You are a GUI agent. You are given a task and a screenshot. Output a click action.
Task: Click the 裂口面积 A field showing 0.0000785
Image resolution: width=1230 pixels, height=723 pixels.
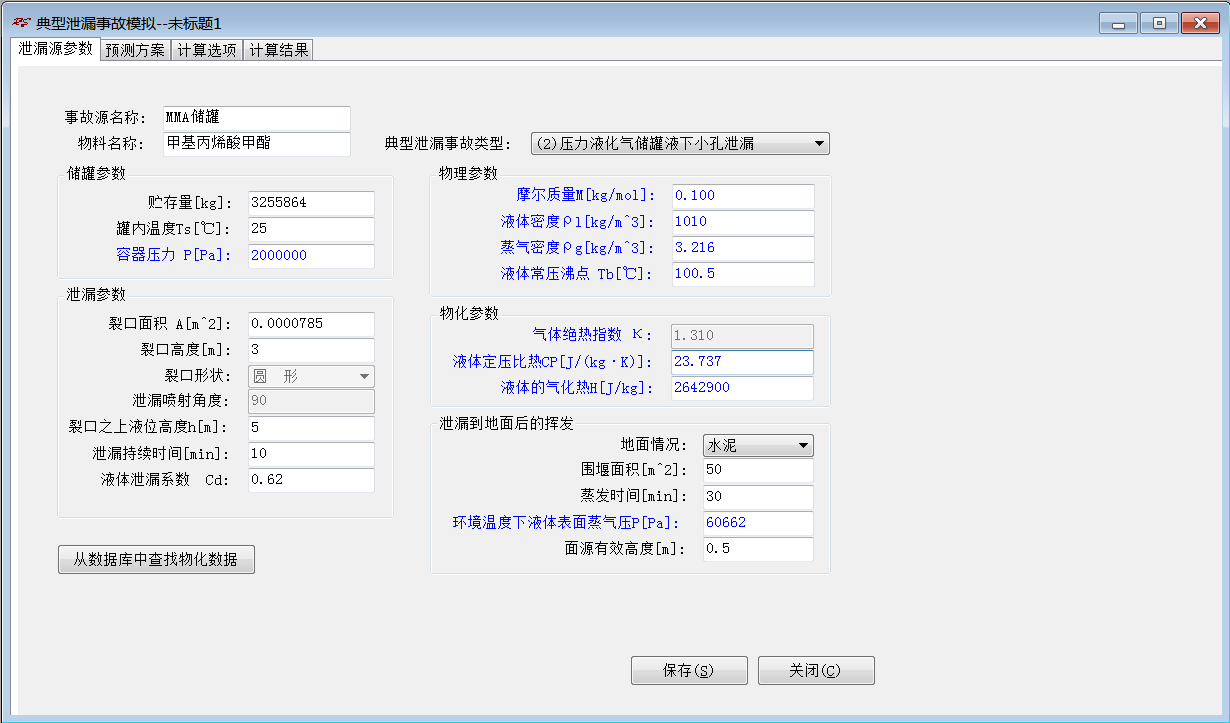pyautogui.click(x=311, y=325)
